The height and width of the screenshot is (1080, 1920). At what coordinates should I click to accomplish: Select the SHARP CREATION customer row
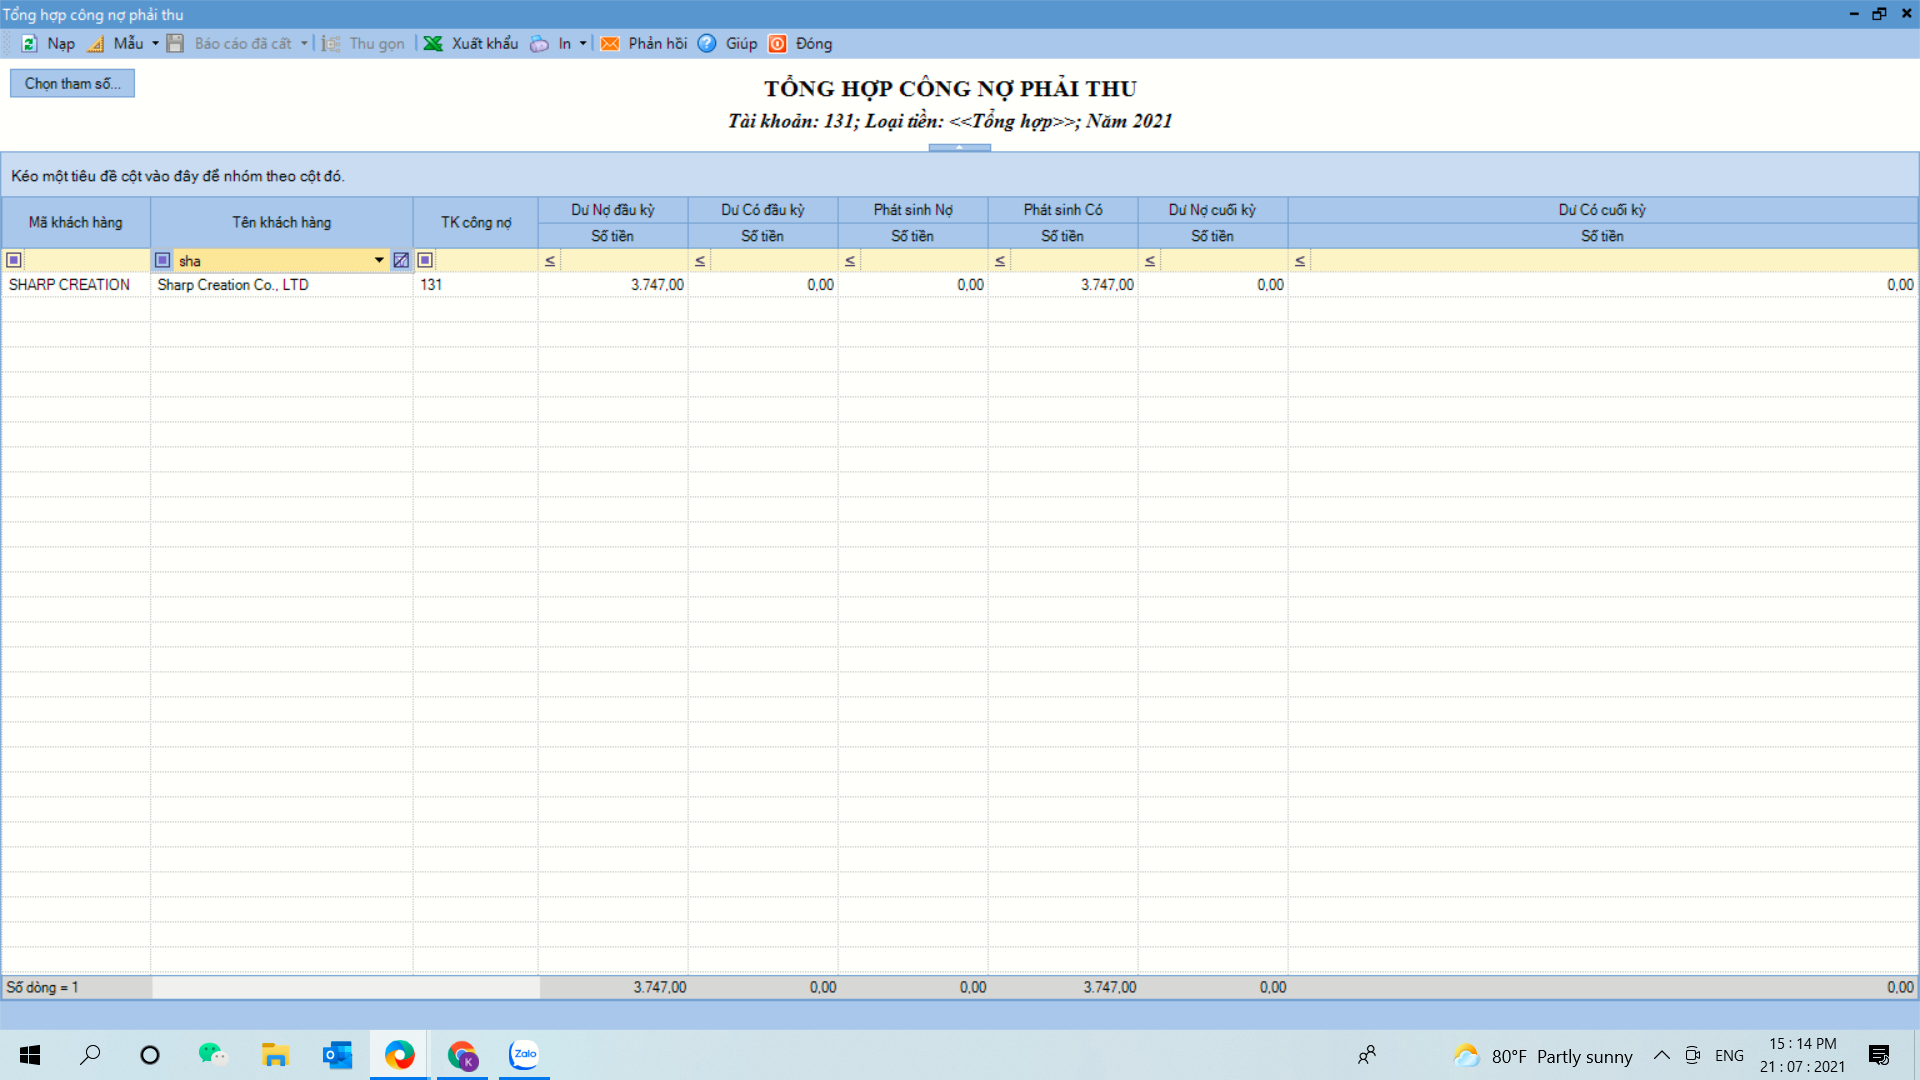click(x=69, y=285)
